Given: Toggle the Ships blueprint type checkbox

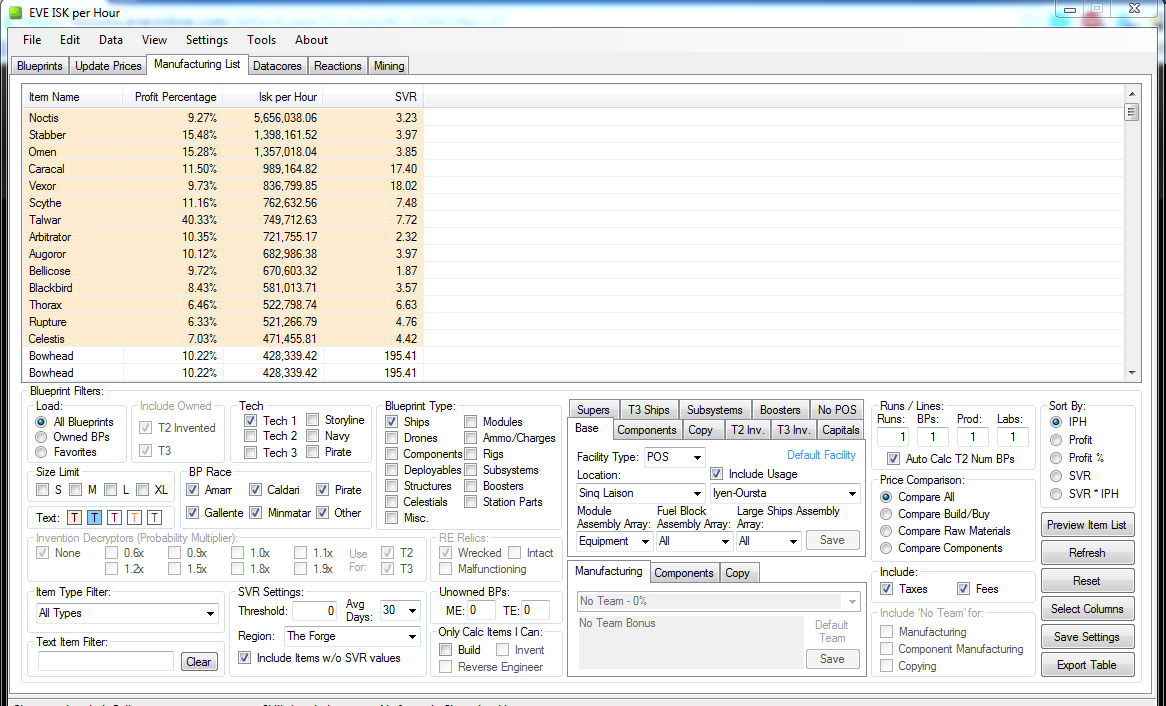Looking at the screenshot, I should (392, 422).
